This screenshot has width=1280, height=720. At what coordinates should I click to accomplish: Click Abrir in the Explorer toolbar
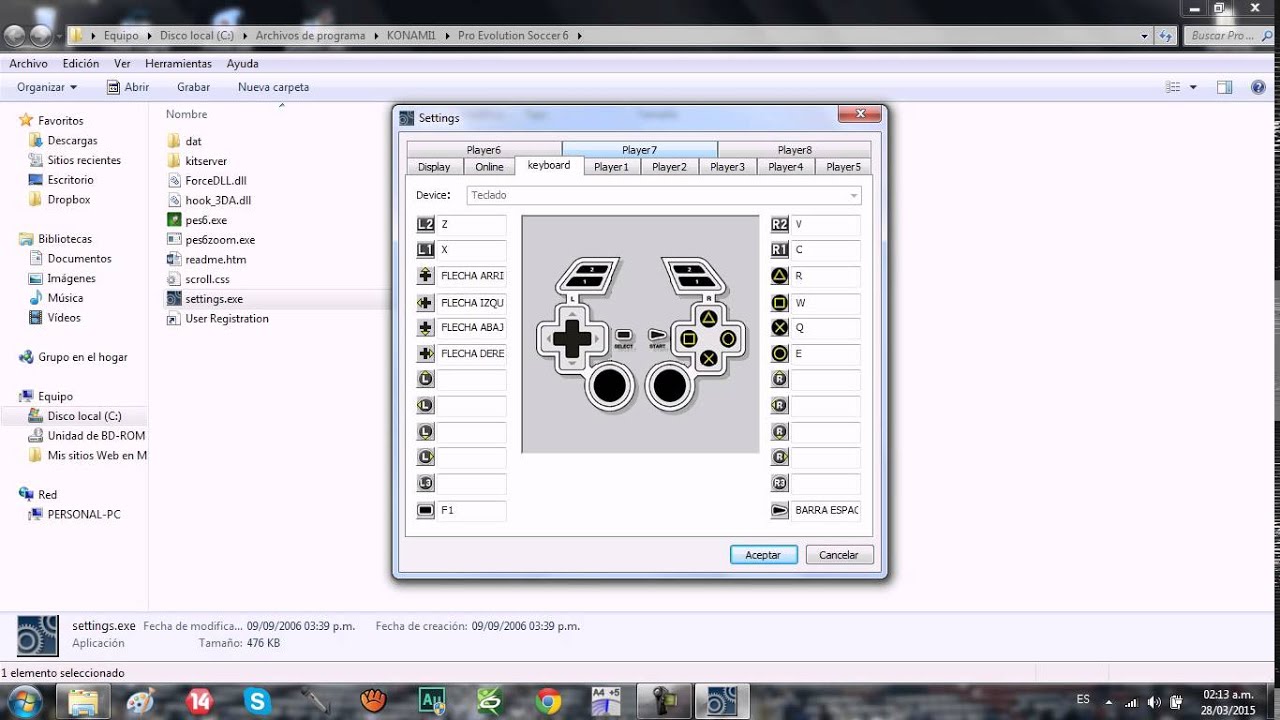(x=128, y=87)
